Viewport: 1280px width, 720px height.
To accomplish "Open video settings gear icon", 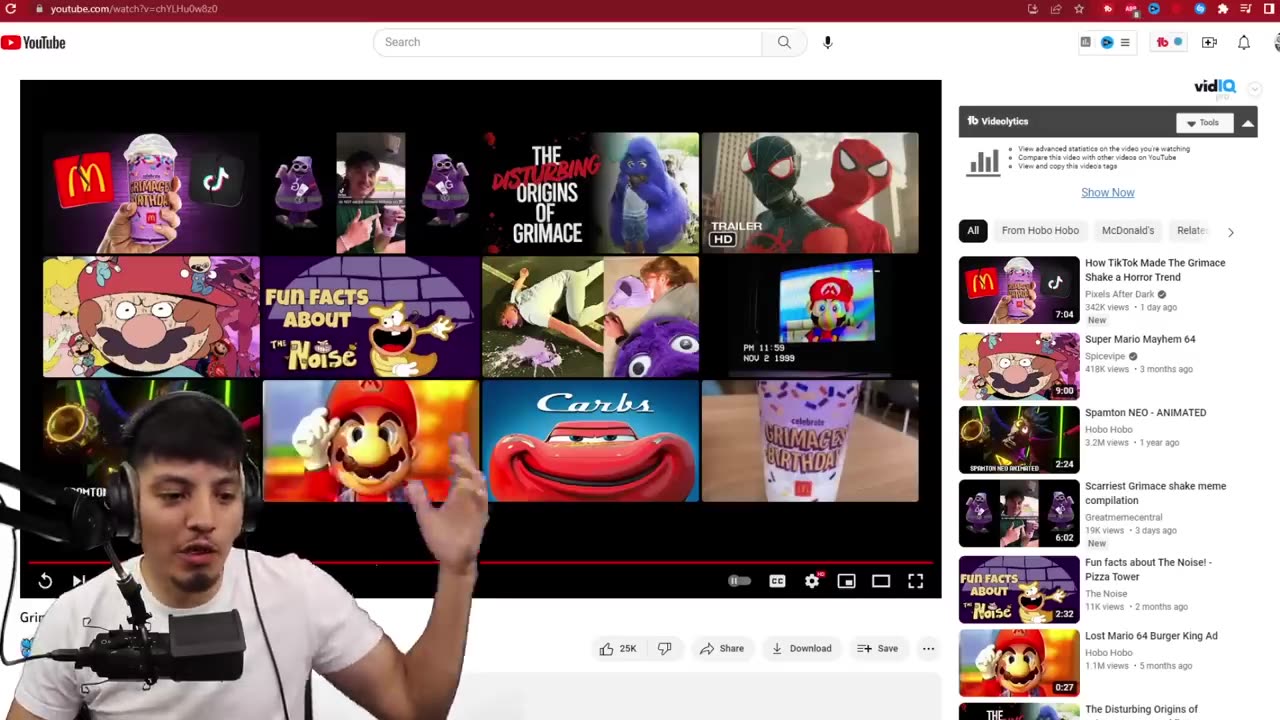I will (812, 581).
